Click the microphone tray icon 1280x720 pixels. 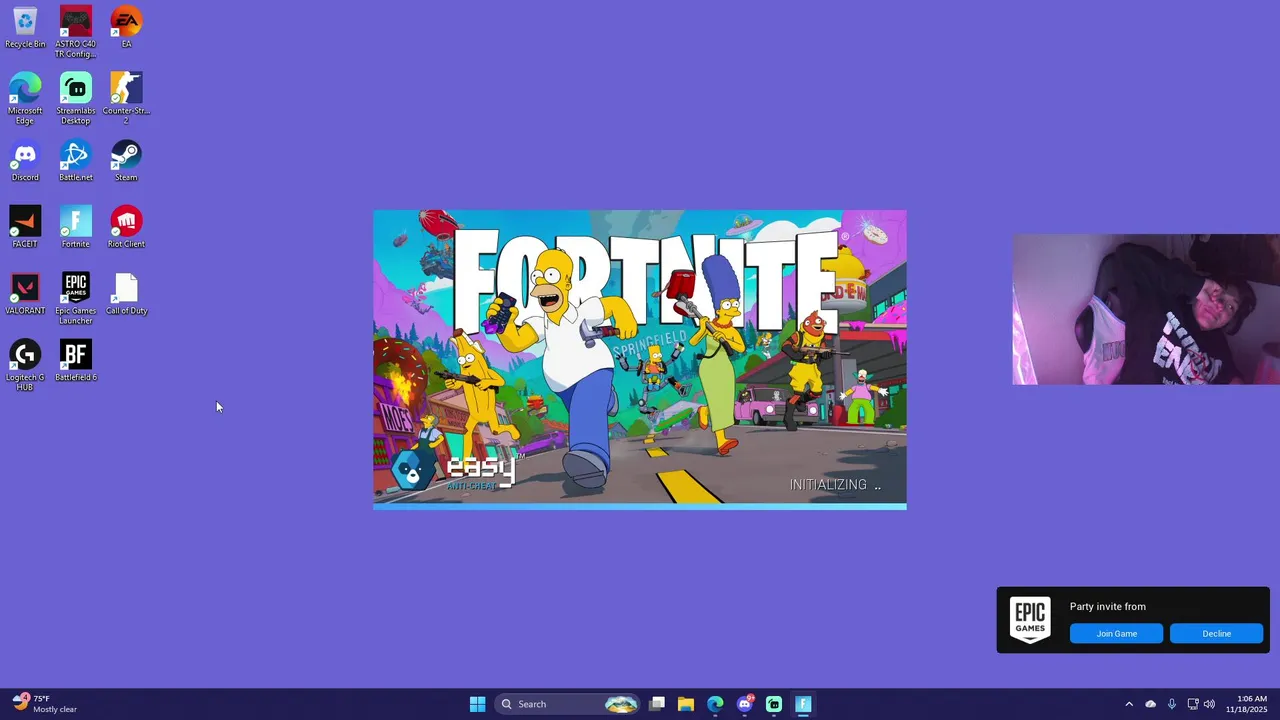(x=1171, y=704)
